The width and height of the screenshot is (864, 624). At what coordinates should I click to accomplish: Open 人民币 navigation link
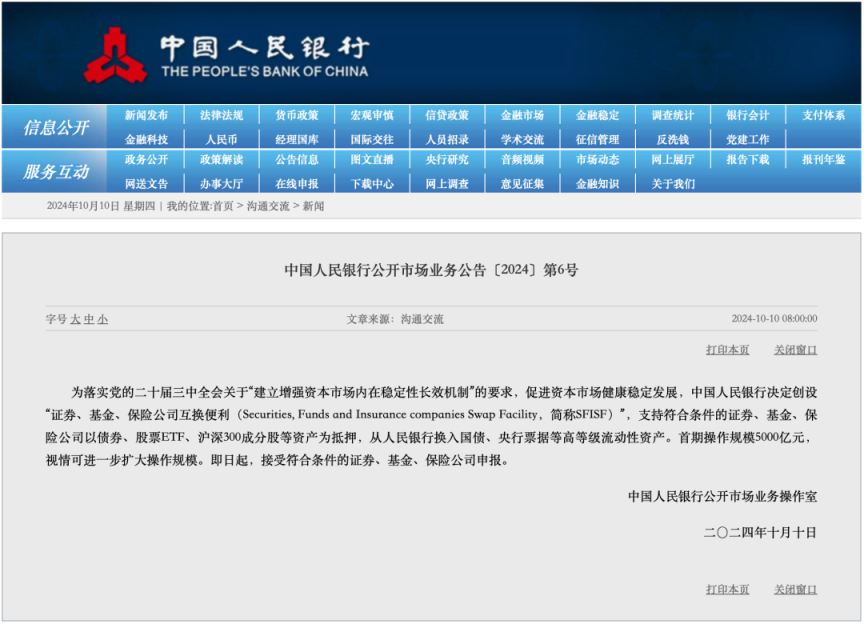point(221,140)
